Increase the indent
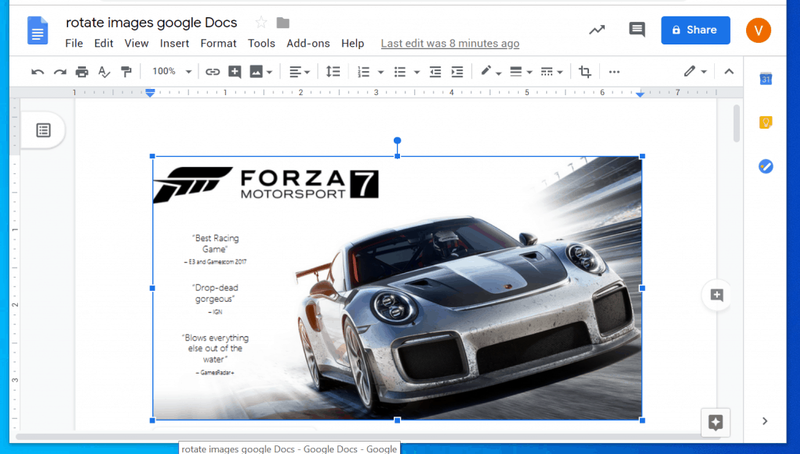Viewport: 800px width, 454px height. point(457,72)
